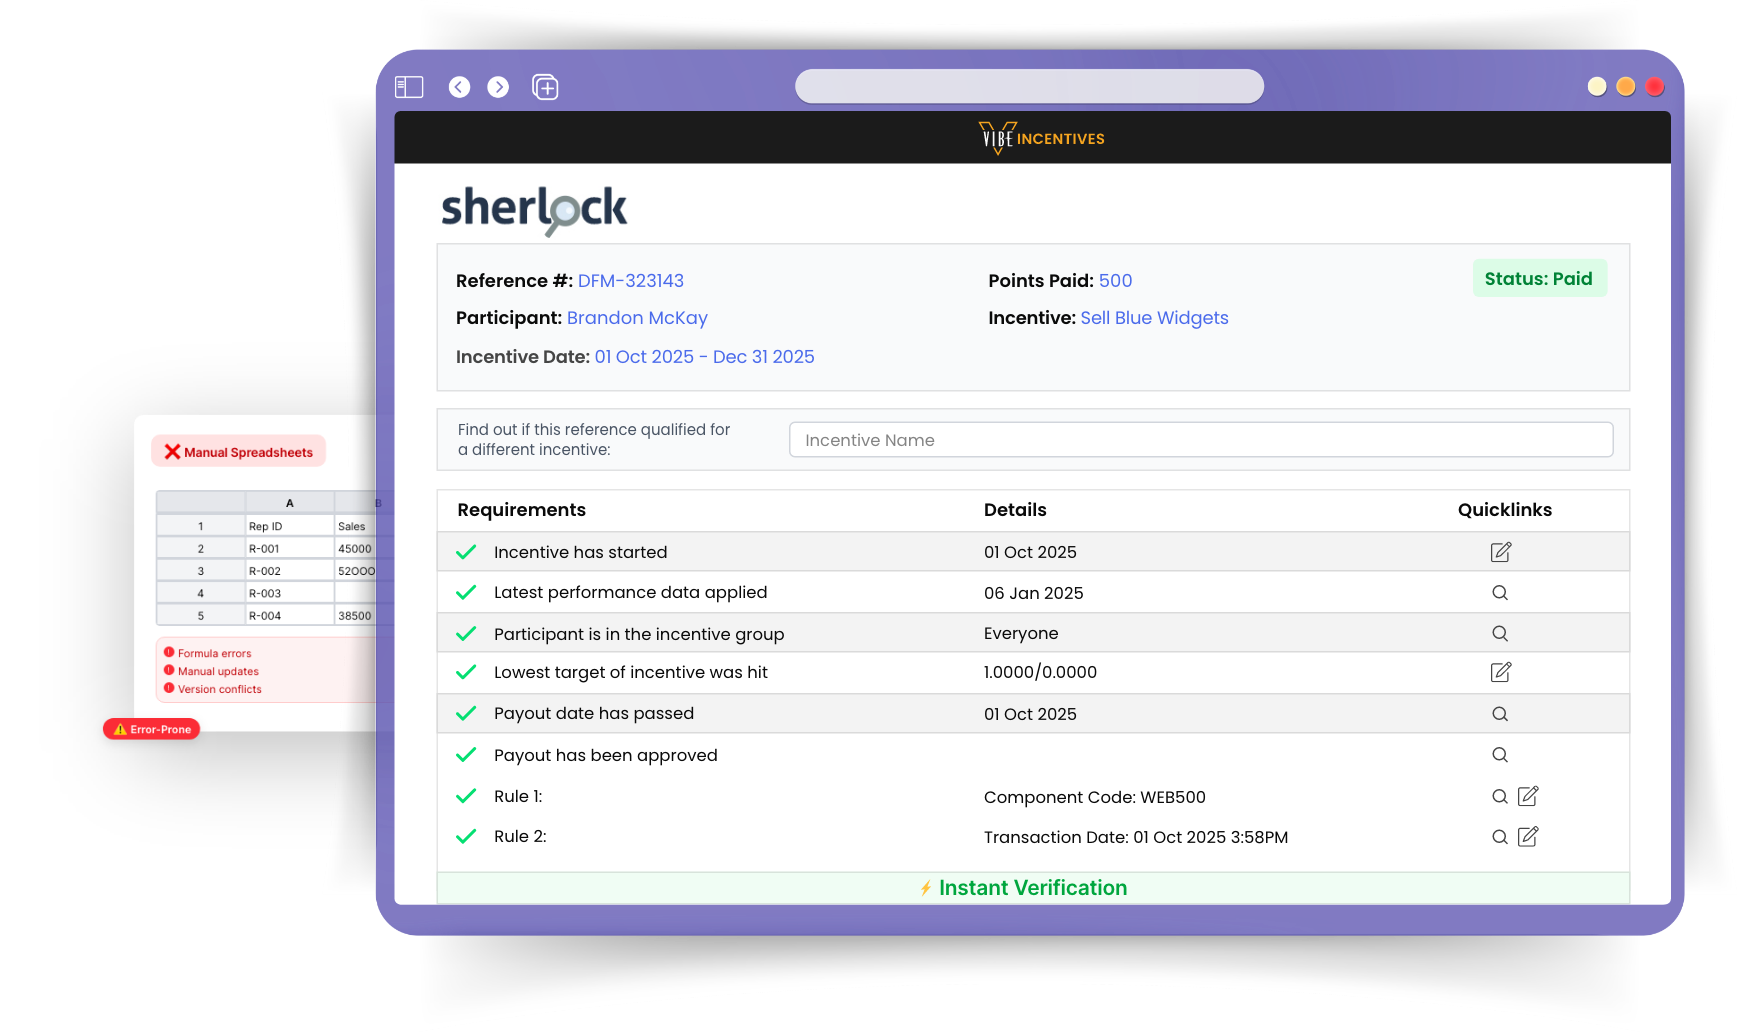1737x1032 pixels.
Task: Inspect Payout date has passed with magnifier
Action: point(1500,714)
